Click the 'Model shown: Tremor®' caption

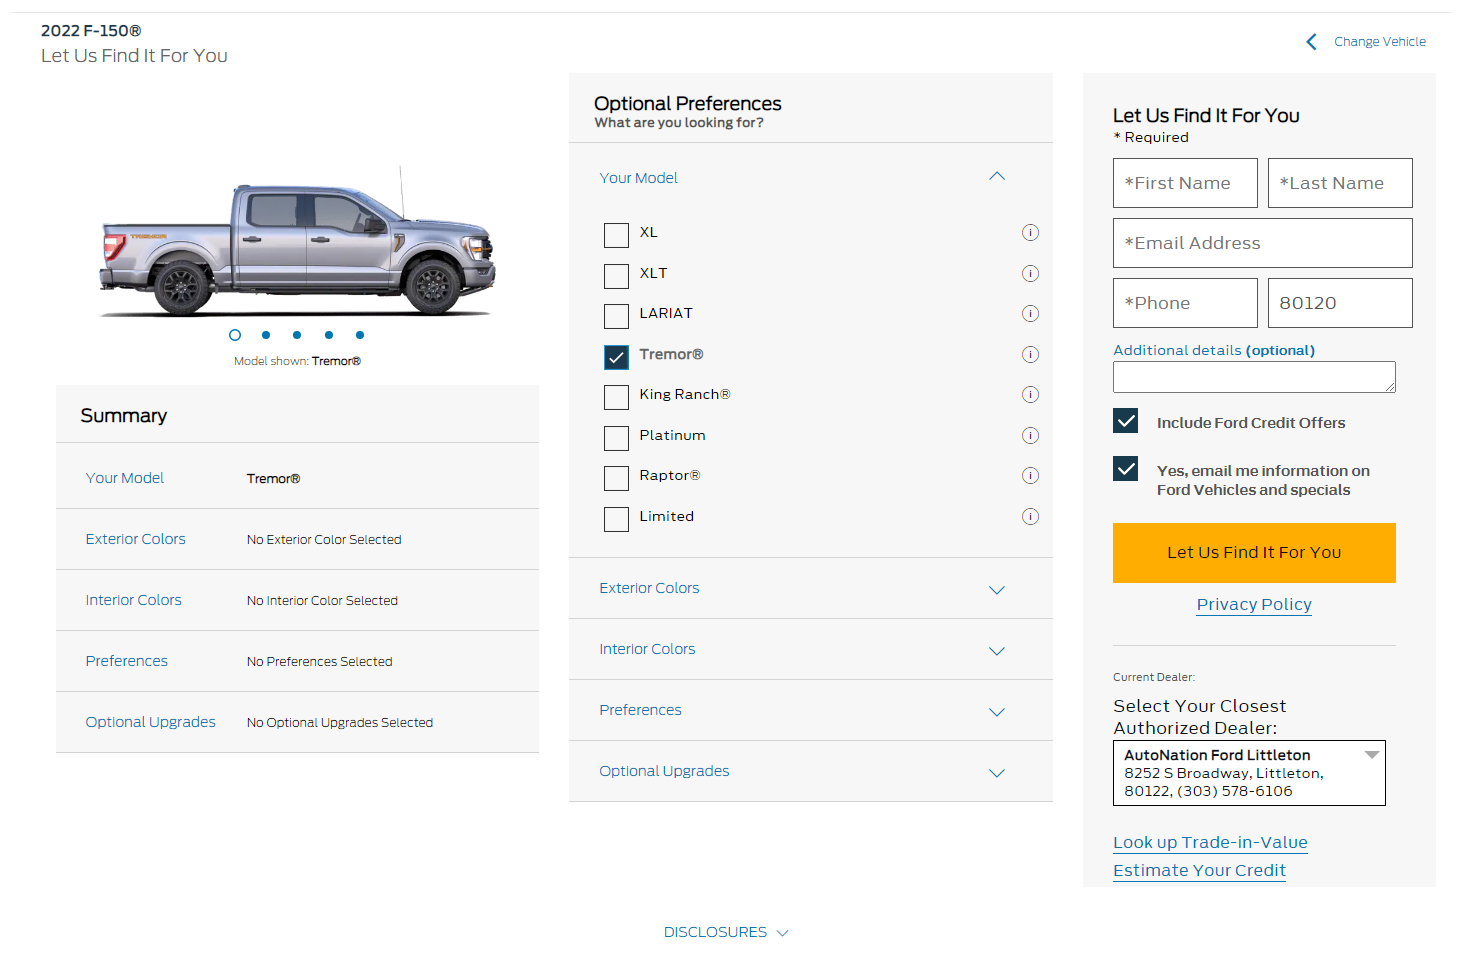coord(297,361)
